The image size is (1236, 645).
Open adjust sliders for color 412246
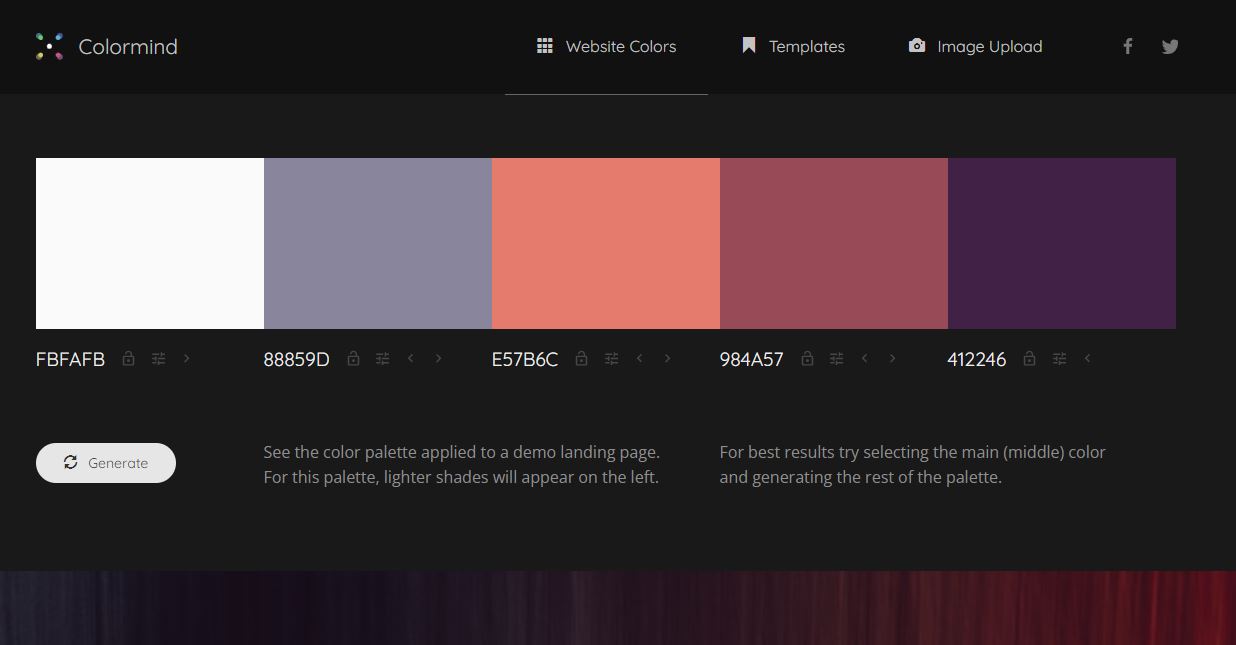point(1059,359)
